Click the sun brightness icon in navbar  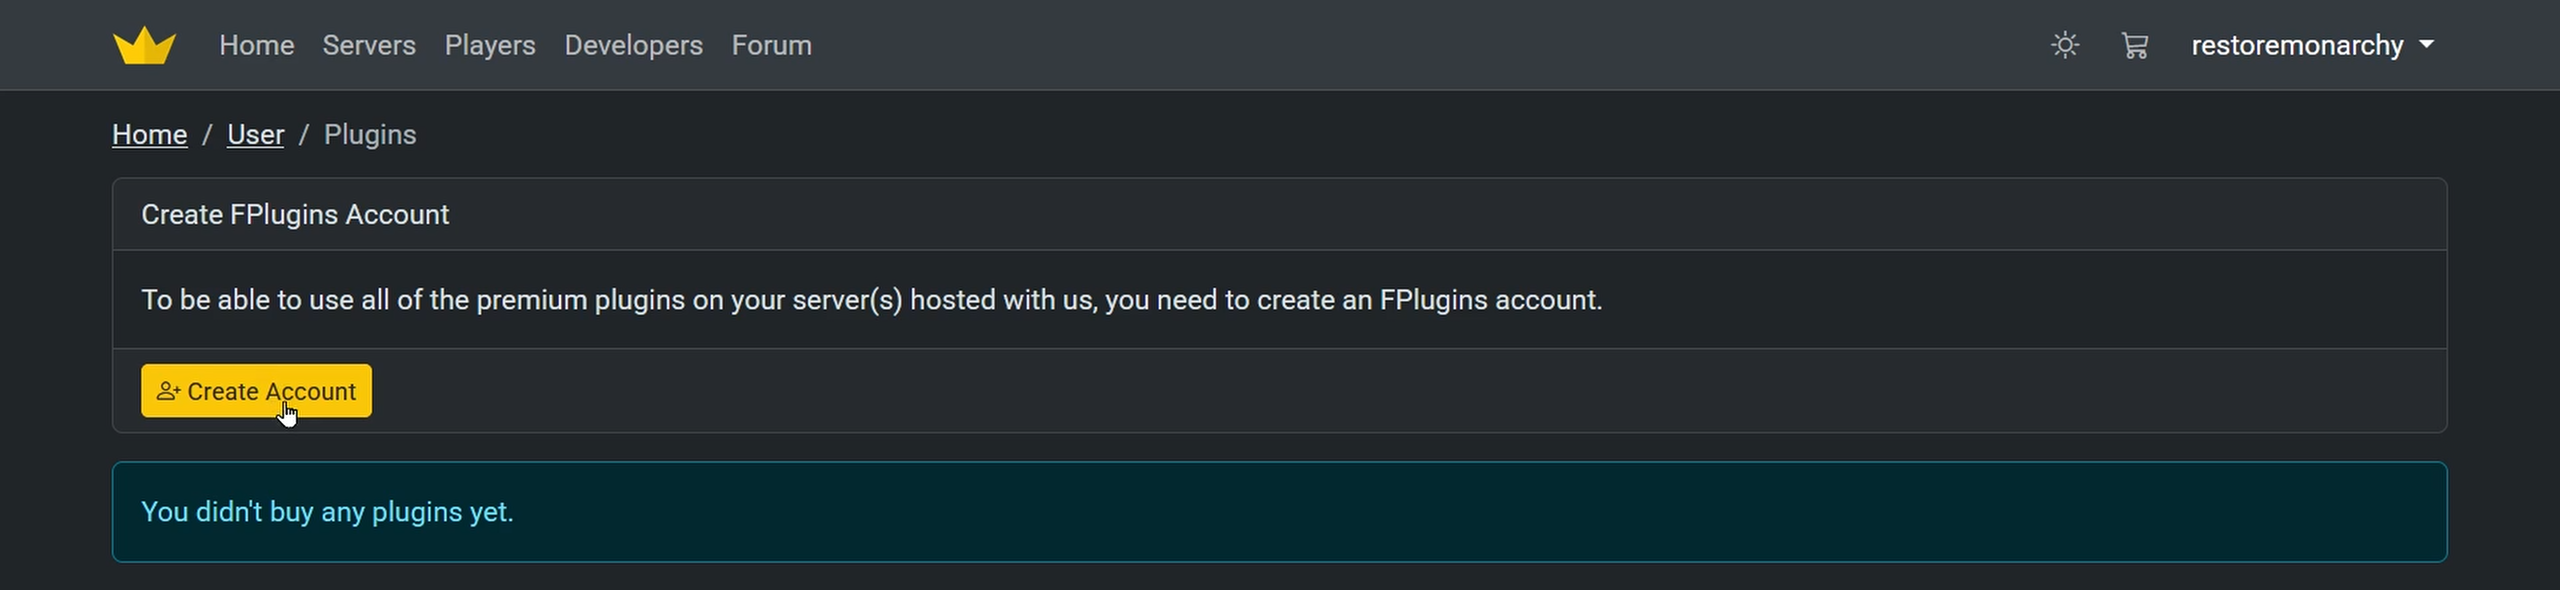click(2064, 45)
